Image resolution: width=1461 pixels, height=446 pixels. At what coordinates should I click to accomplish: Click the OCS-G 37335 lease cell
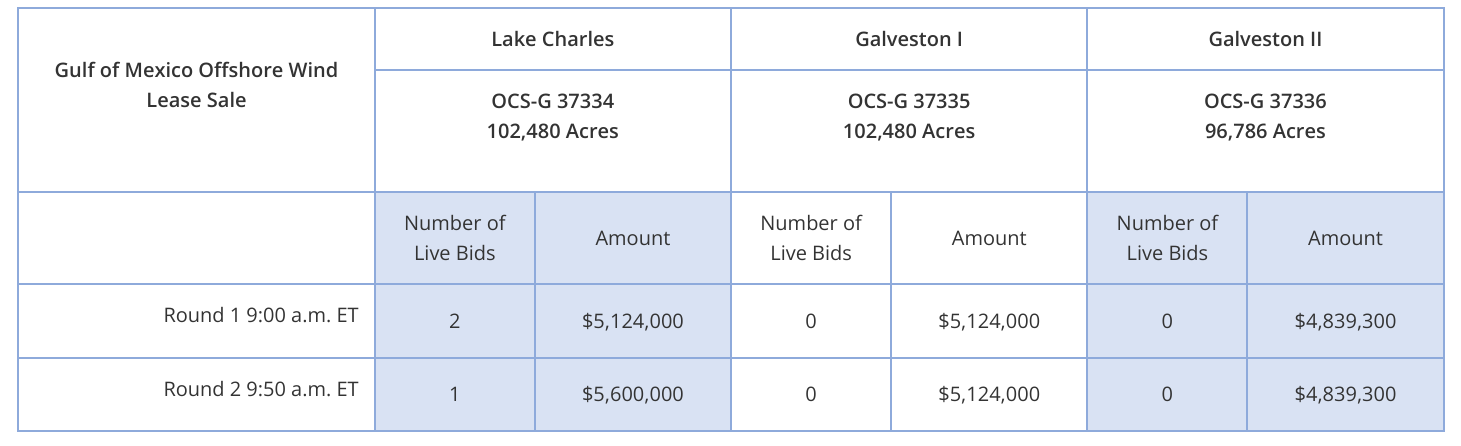(x=908, y=116)
